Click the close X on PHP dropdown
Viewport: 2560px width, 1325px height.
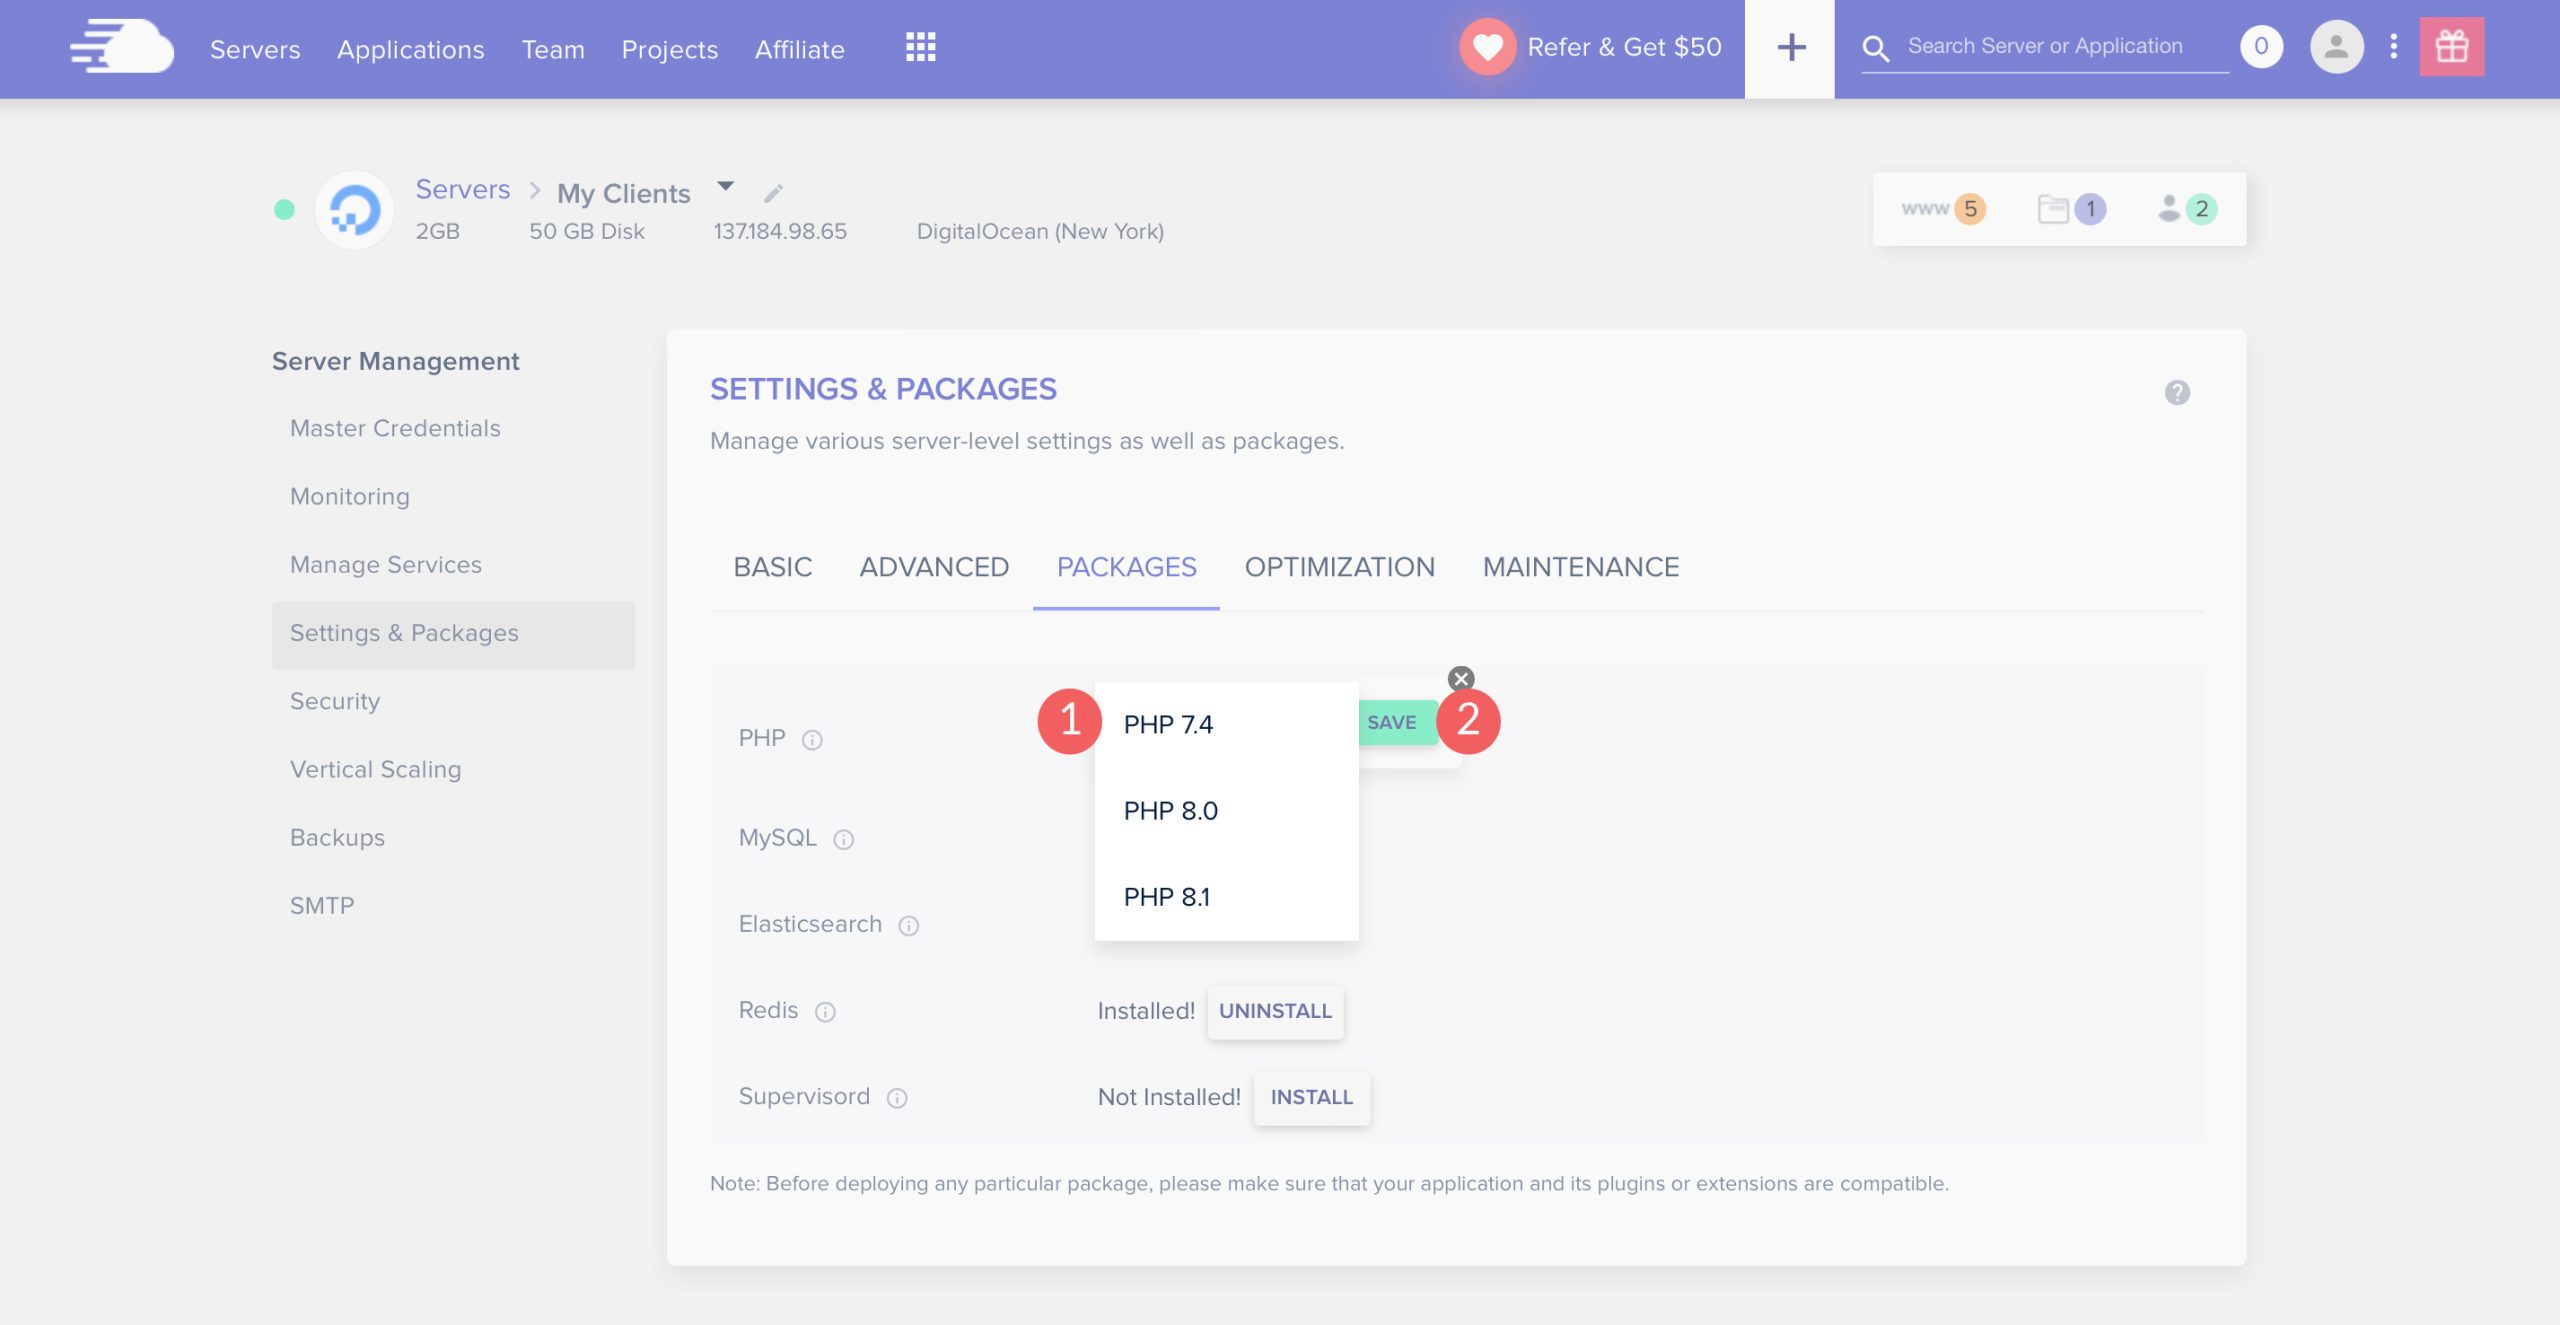click(x=1458, y=678)
